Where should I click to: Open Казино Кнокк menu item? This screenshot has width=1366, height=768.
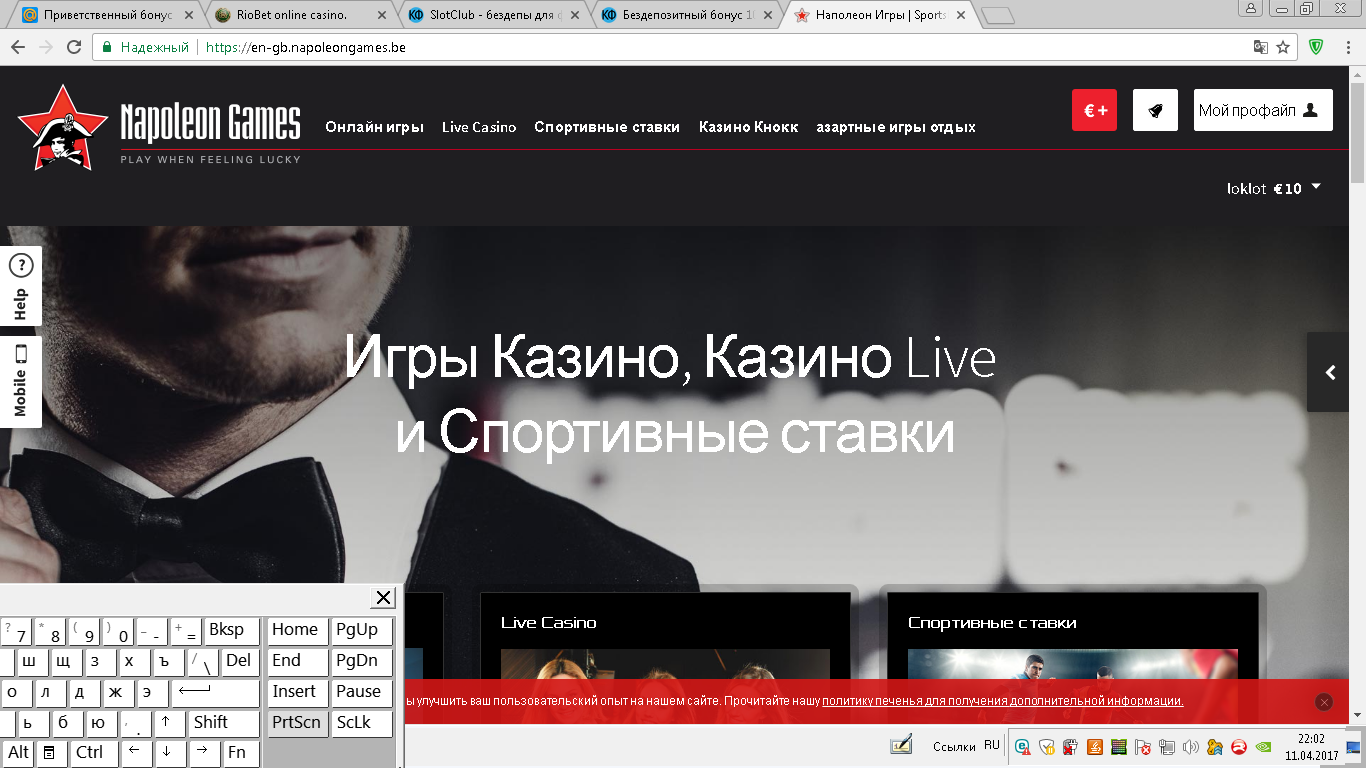pyautogui.click(x=748, y=127)
